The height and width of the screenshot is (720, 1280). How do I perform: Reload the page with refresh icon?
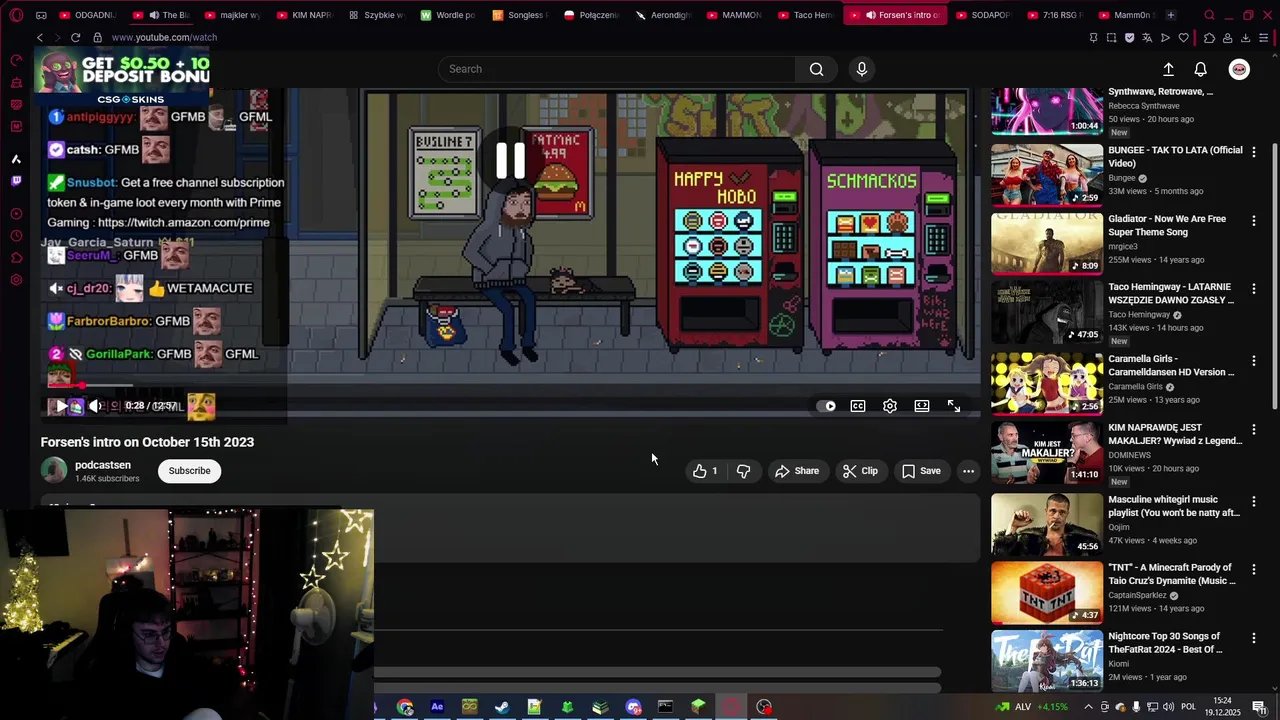[x=75, y=37]
